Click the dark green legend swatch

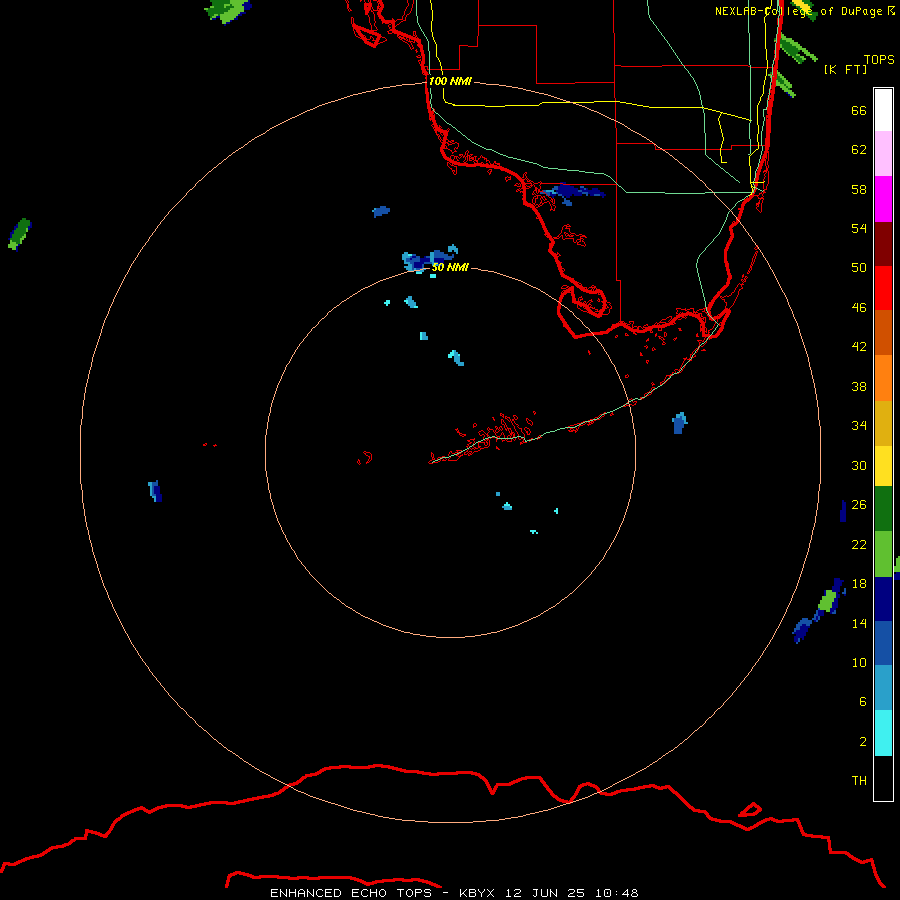coord(883,509)
